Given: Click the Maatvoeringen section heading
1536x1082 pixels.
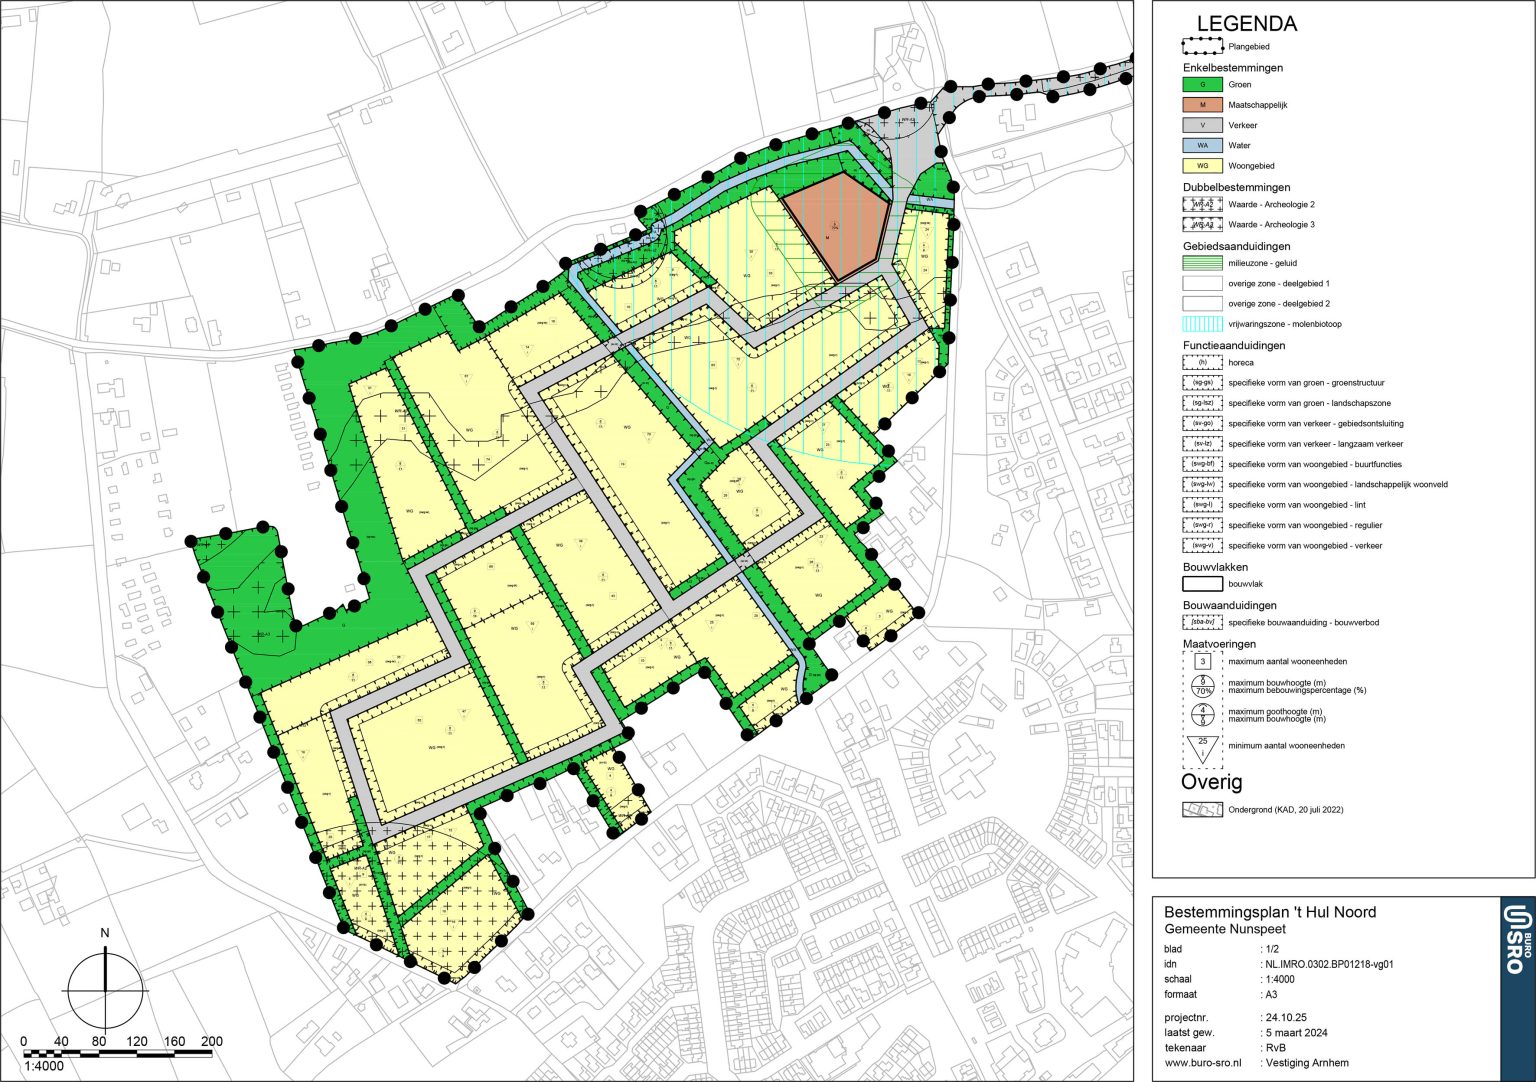Looking at the screenshot, I should click(1219, 644).
